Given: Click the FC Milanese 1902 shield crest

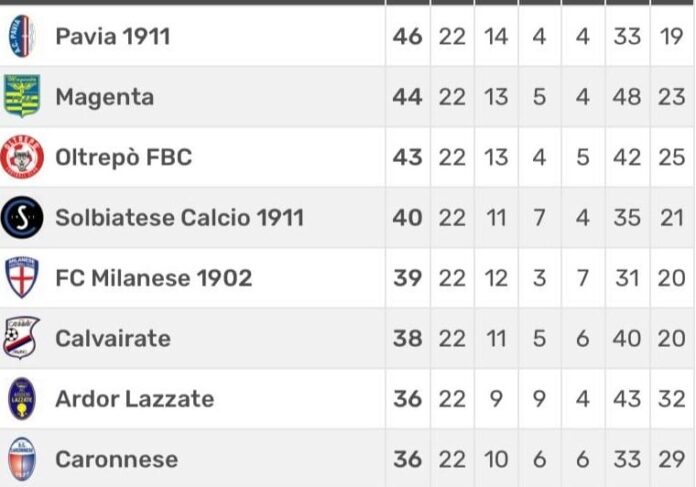Looking at the screenshot, I should [22, 277].
